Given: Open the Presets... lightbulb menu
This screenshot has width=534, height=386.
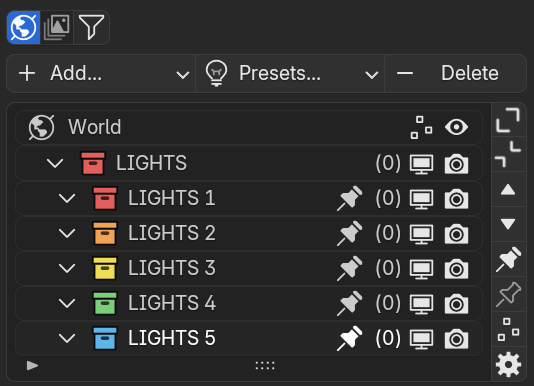Looking at the screenshot, I should point(290,73).
